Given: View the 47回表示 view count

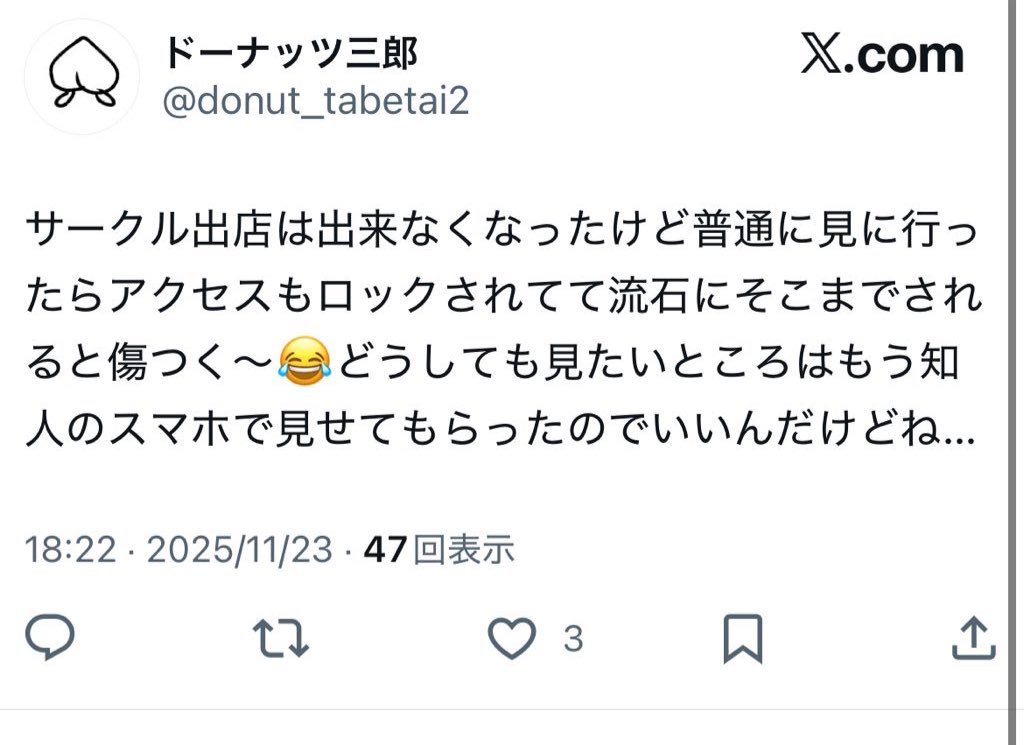Looking at the screenshot, I should [439, 549].
